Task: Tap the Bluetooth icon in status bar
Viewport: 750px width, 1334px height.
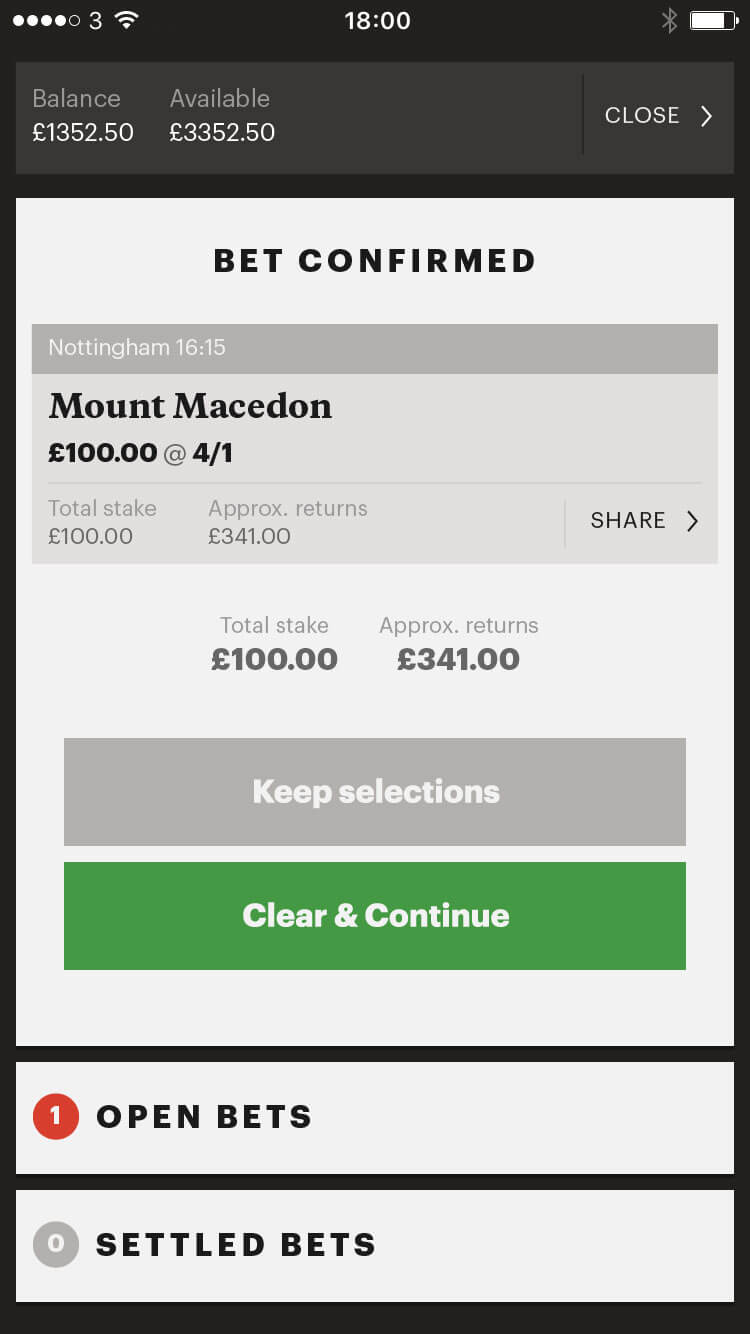Action: tap(669, 20)
